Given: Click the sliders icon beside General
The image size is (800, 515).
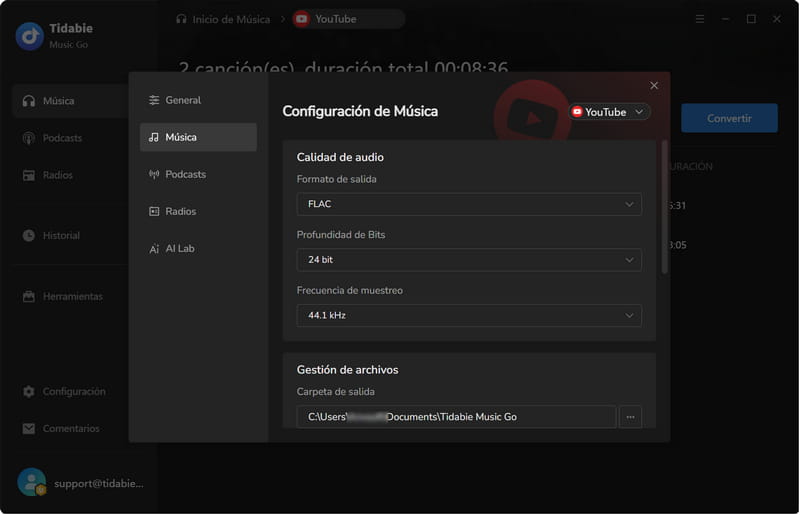Looking at the screenshot, I should tap(154, 100).
